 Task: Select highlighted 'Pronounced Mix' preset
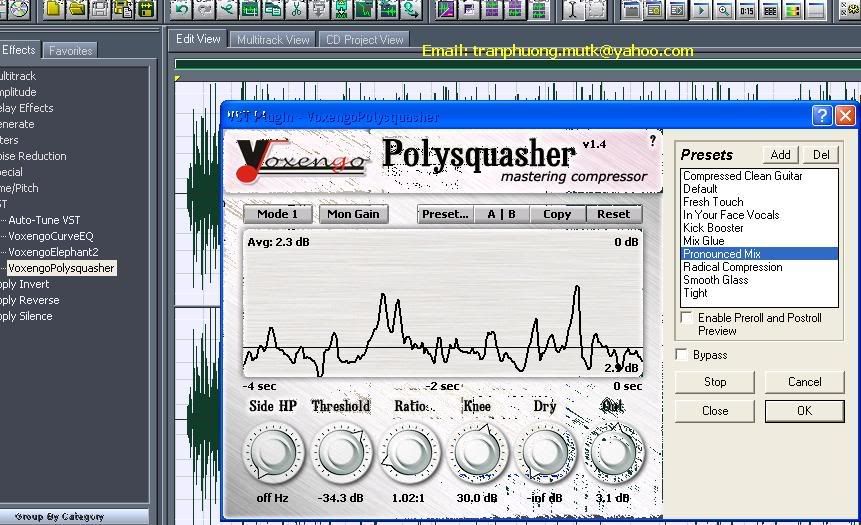point(759,254)
